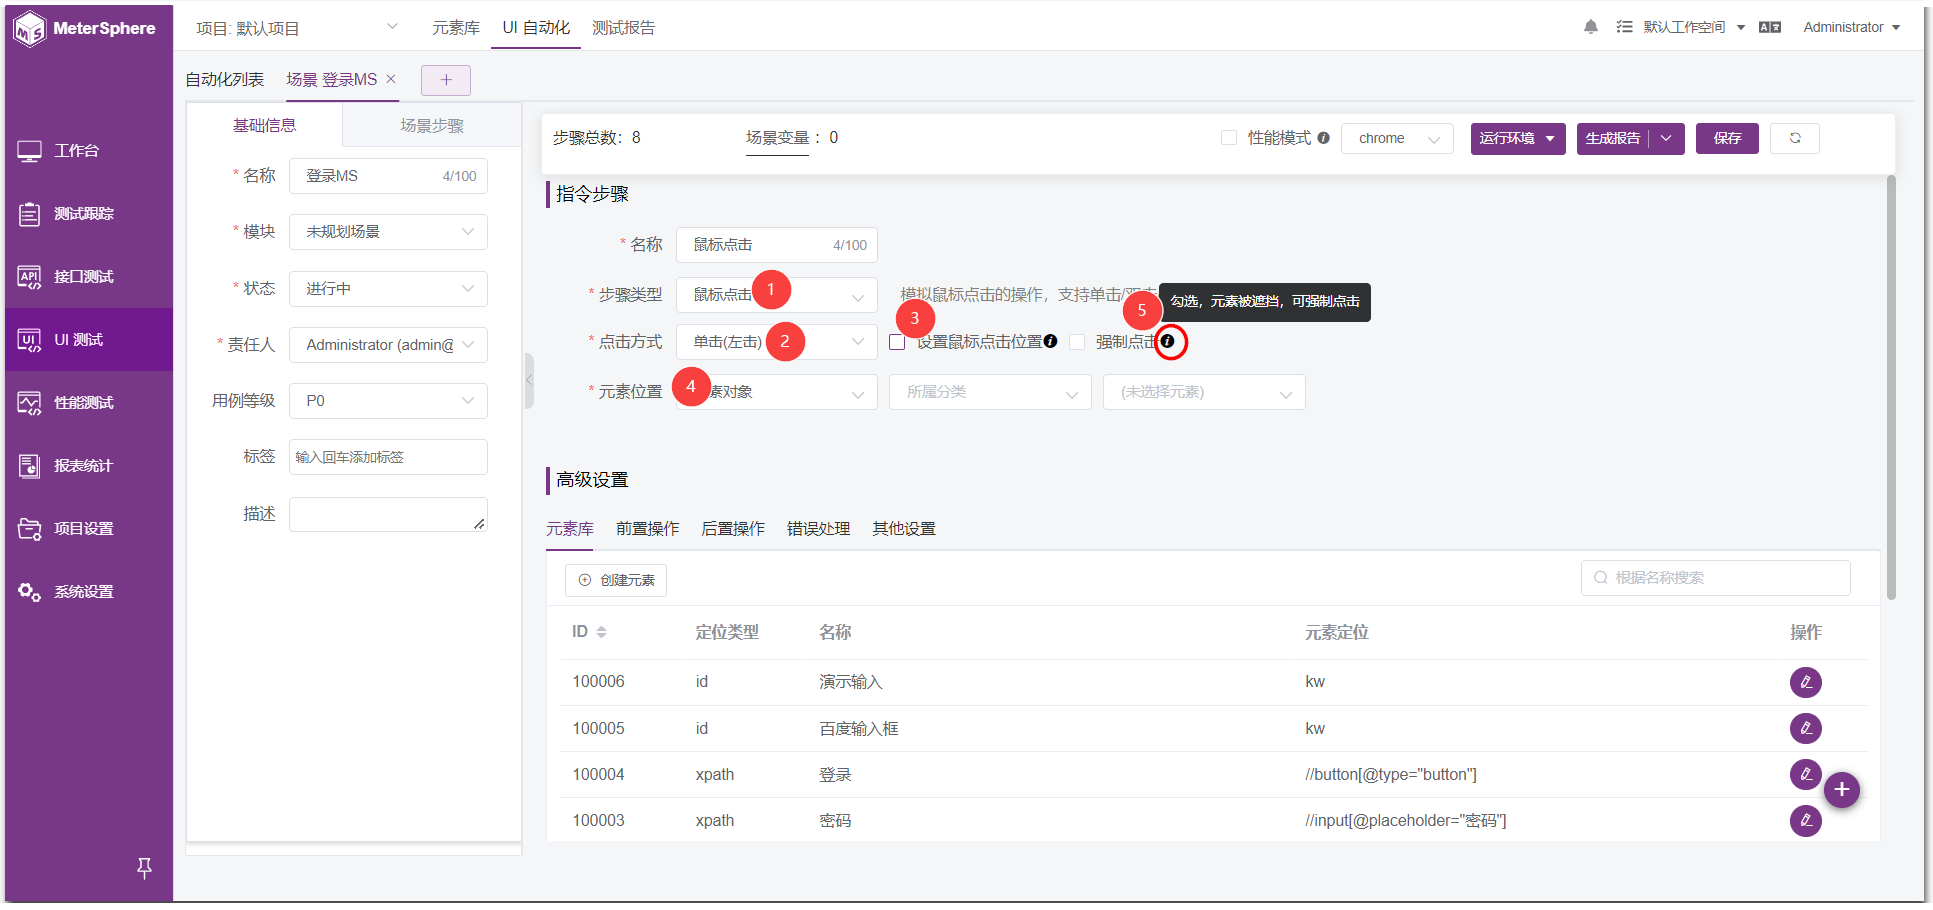Switch language with the top-bar translate icon
The width and height of the screenshot is (1933, 910).
1770,27
